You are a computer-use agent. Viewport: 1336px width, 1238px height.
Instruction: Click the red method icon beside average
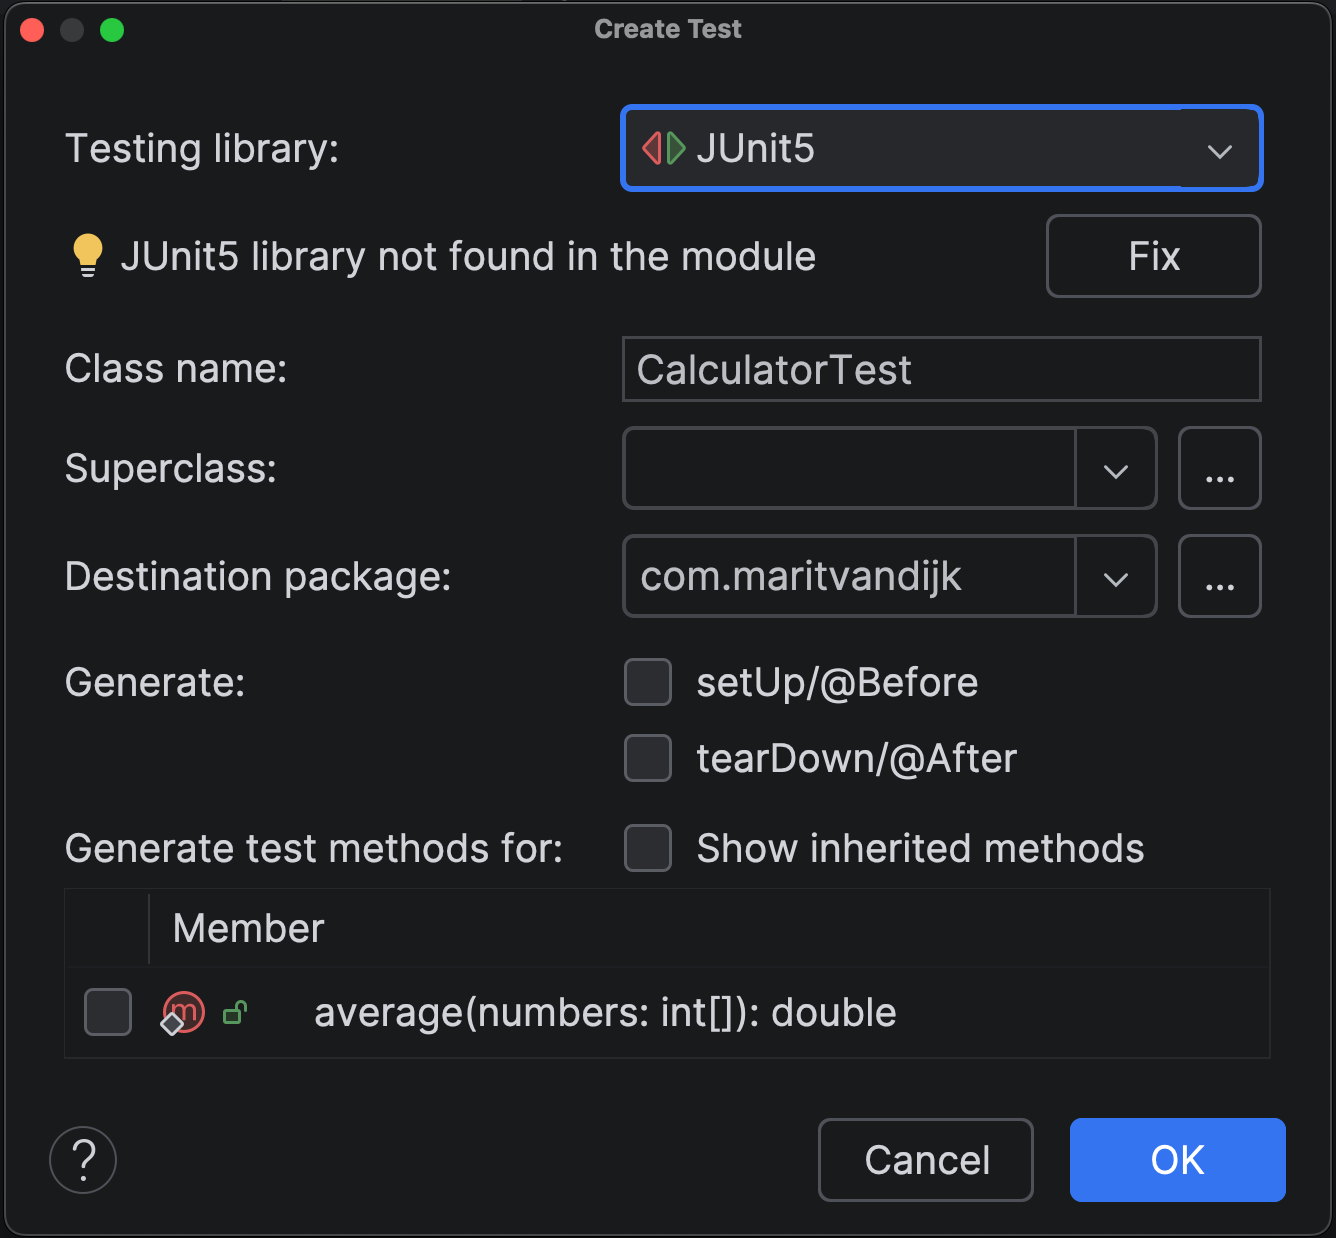coord(183,1013)
